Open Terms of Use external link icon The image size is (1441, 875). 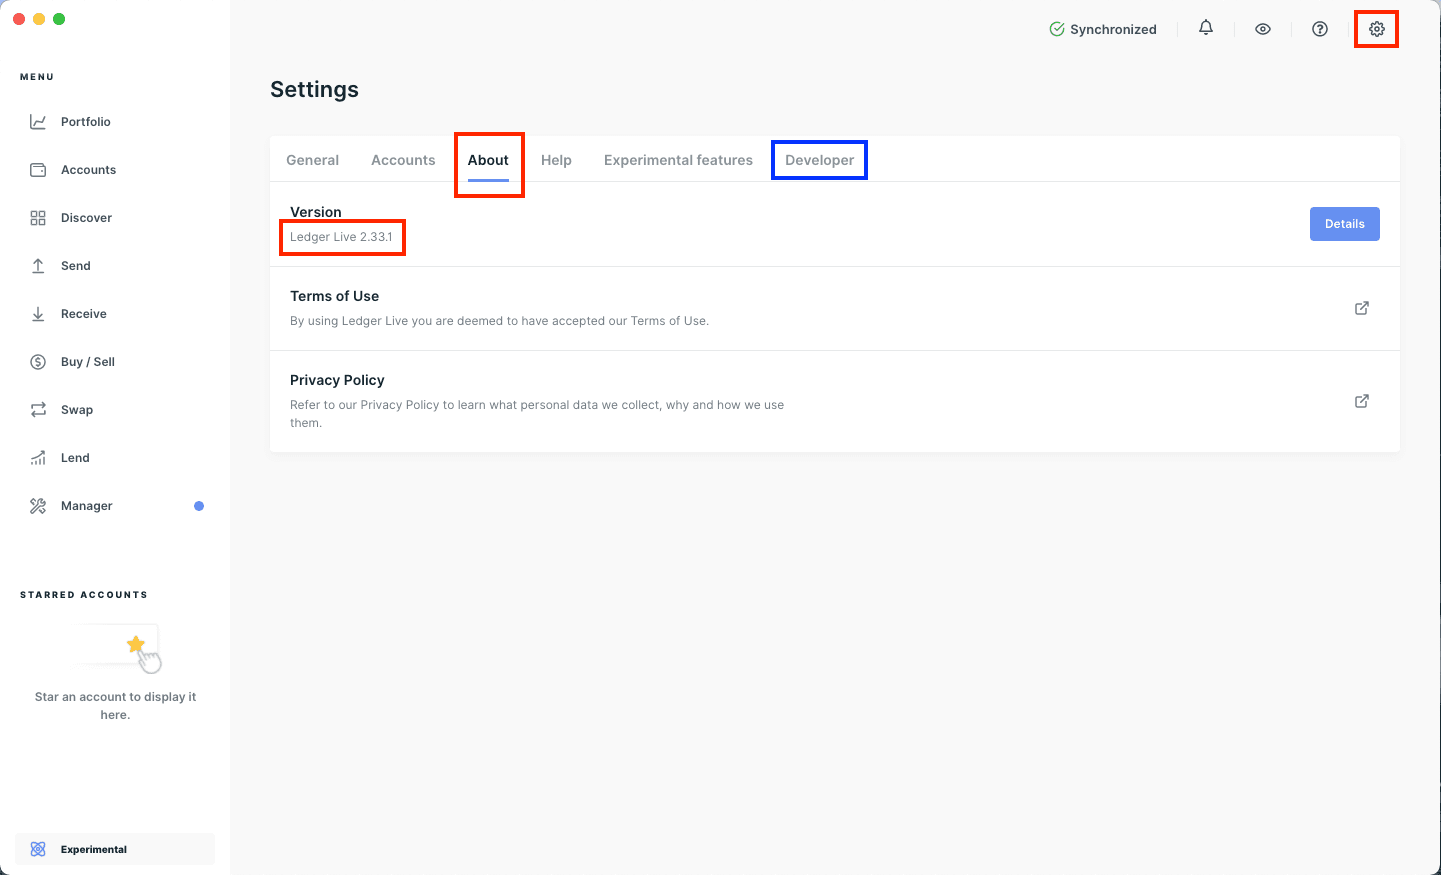tap(1362, 308)
